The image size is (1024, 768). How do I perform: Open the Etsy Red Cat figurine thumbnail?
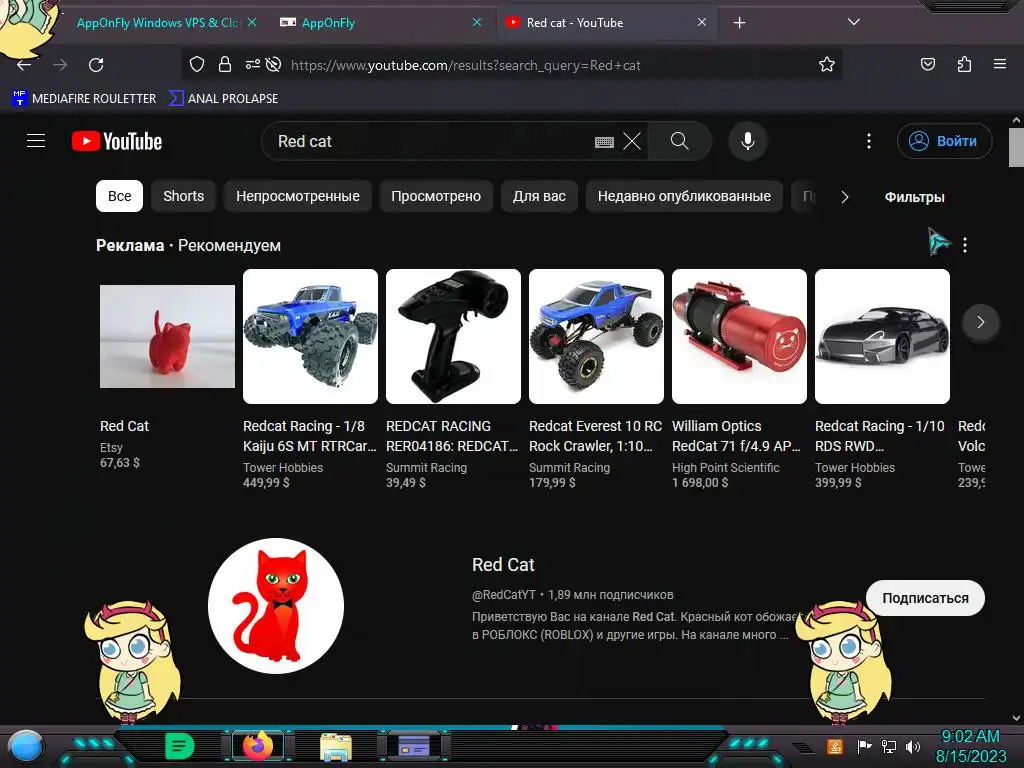pyautogui.click(x=167, y=336)
